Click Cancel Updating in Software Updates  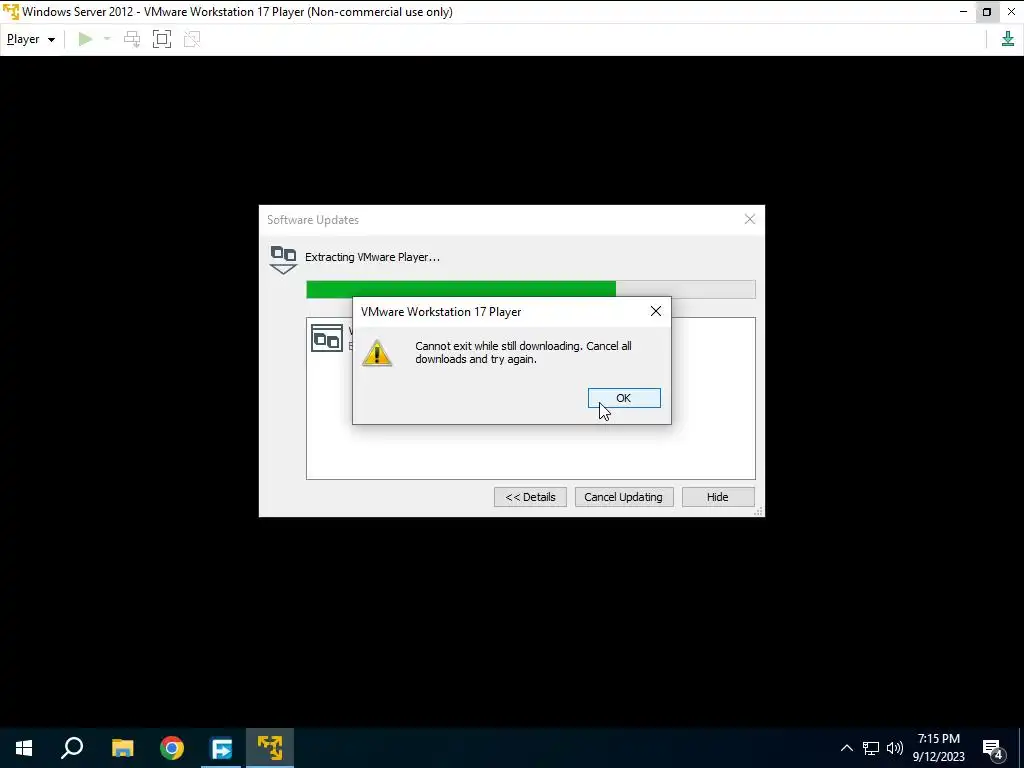click(x=624, y=497)
